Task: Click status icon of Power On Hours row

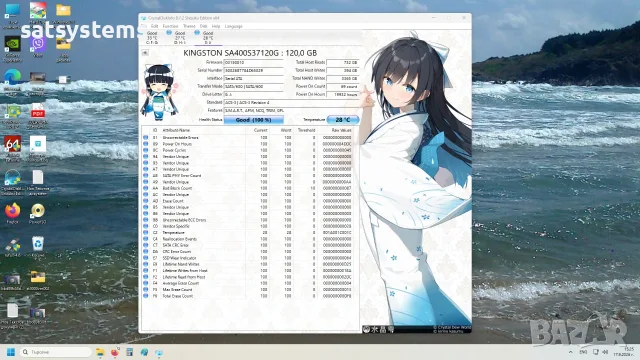Action: [x=146, y=144]
